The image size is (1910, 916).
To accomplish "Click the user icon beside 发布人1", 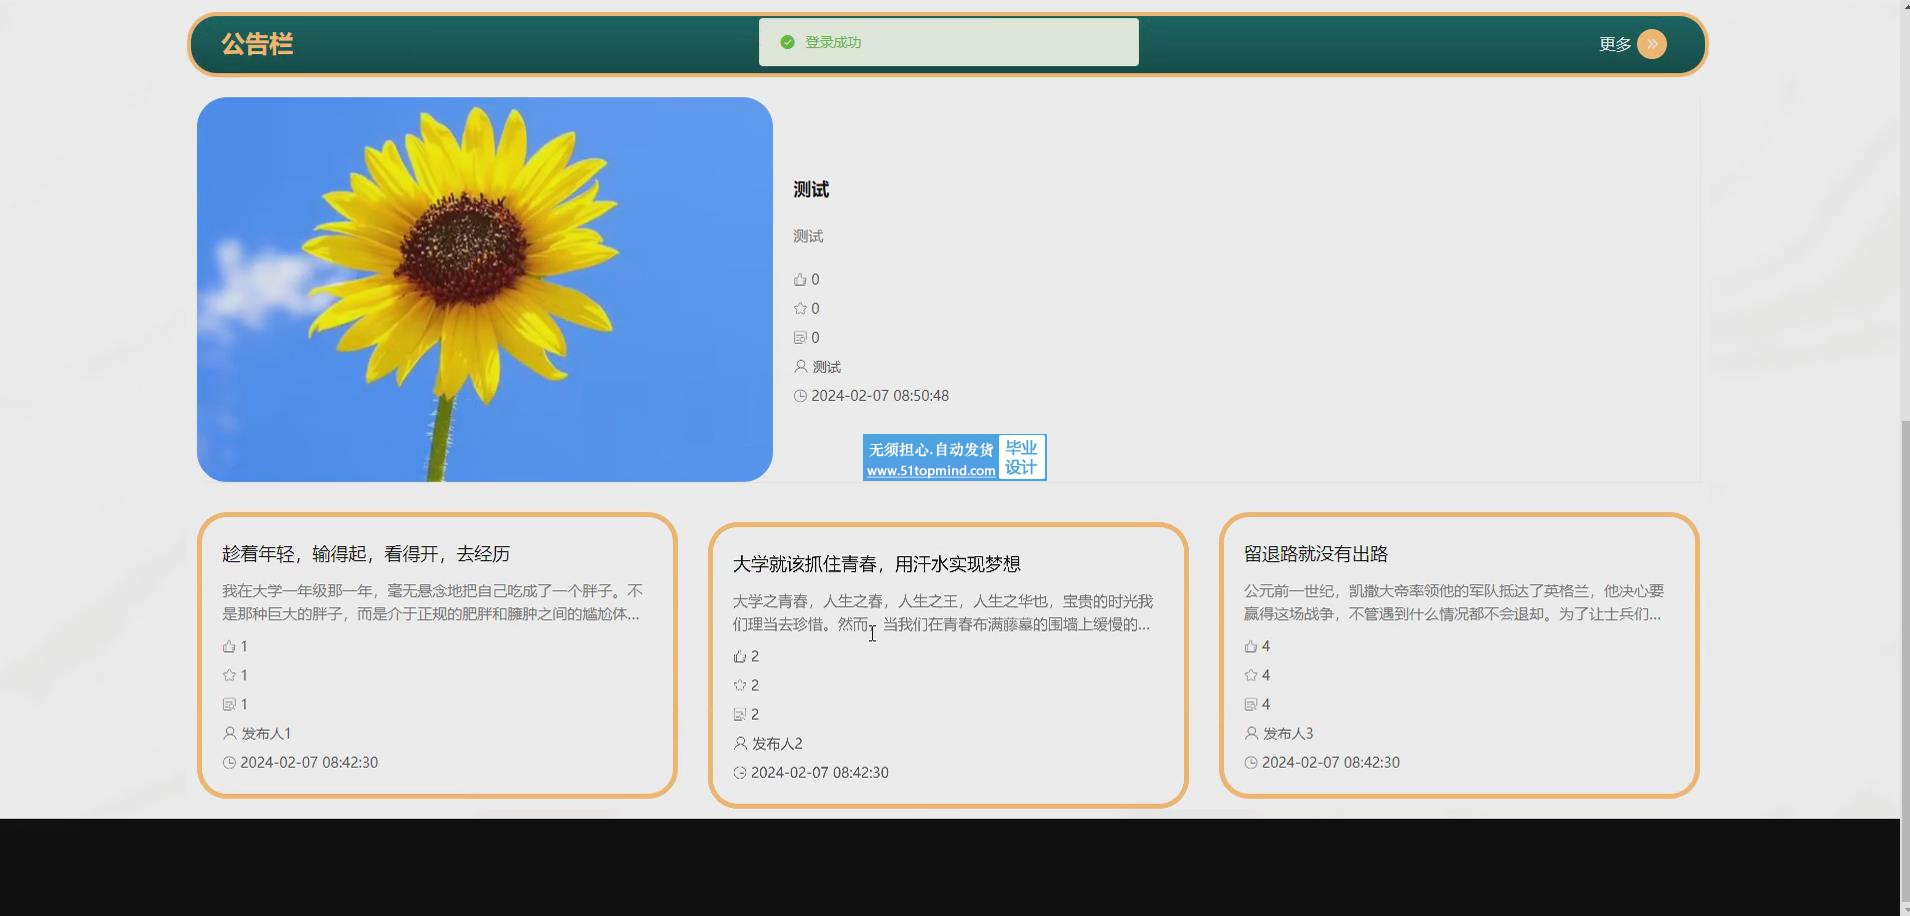I will [229, 734].
